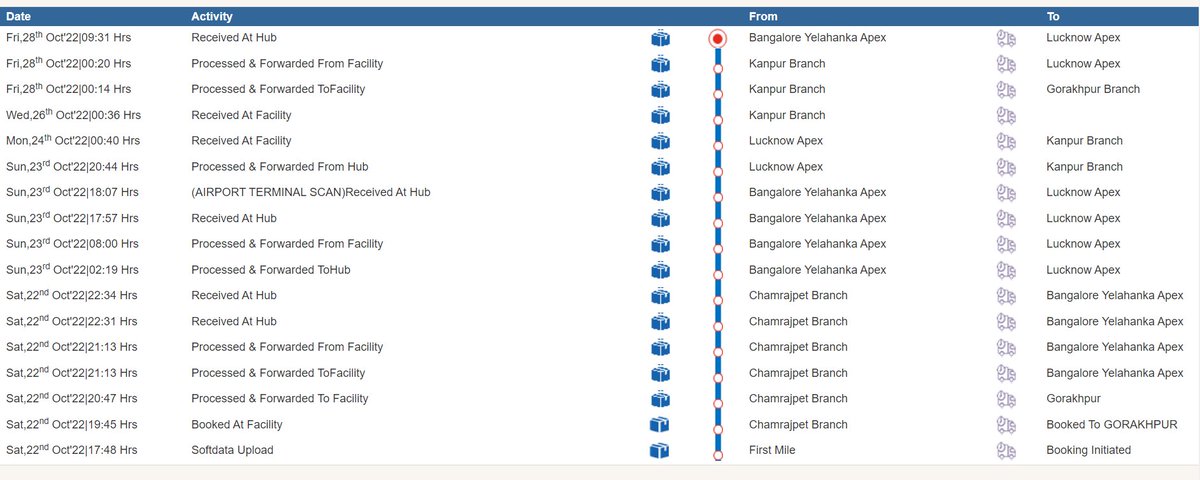Click box icon in Softdata Upload row
This screenshot has width=1200, height=480.
click(660, 451)
